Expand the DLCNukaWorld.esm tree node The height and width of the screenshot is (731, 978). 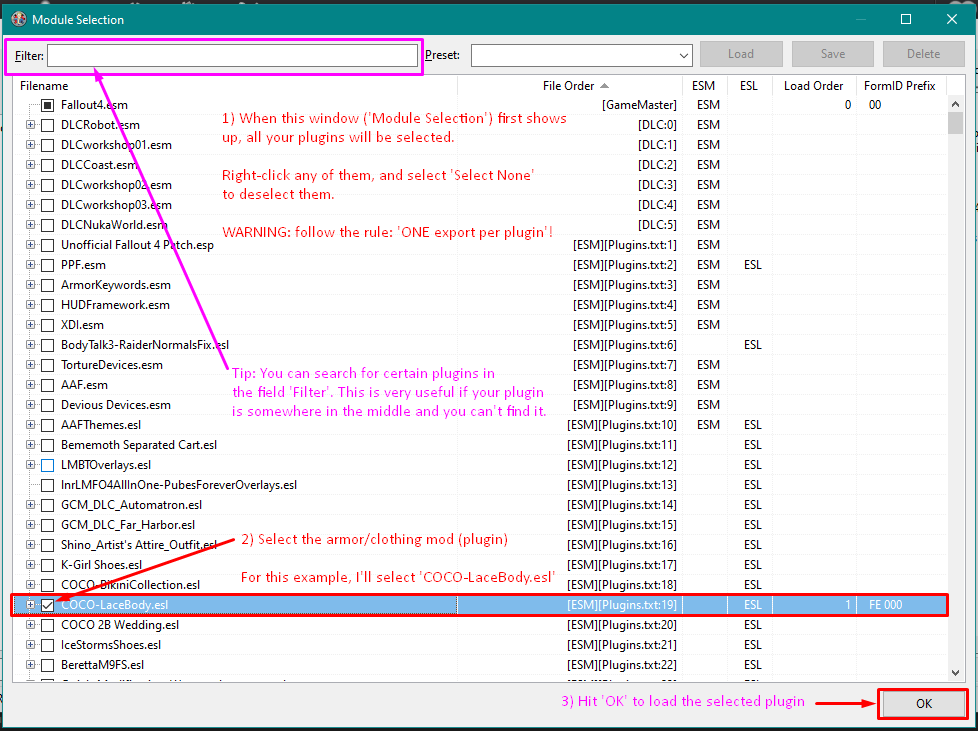pyautogui.click(x=30, y=225)
